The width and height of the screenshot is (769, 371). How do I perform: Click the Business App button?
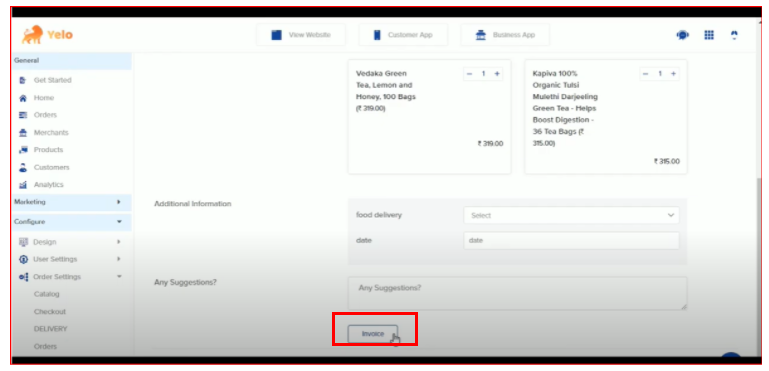(505, 35)
